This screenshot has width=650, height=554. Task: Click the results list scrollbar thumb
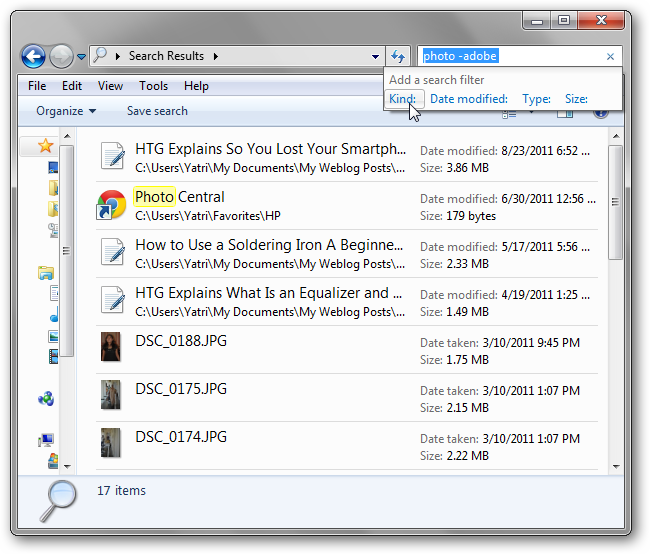coord(616,202)
